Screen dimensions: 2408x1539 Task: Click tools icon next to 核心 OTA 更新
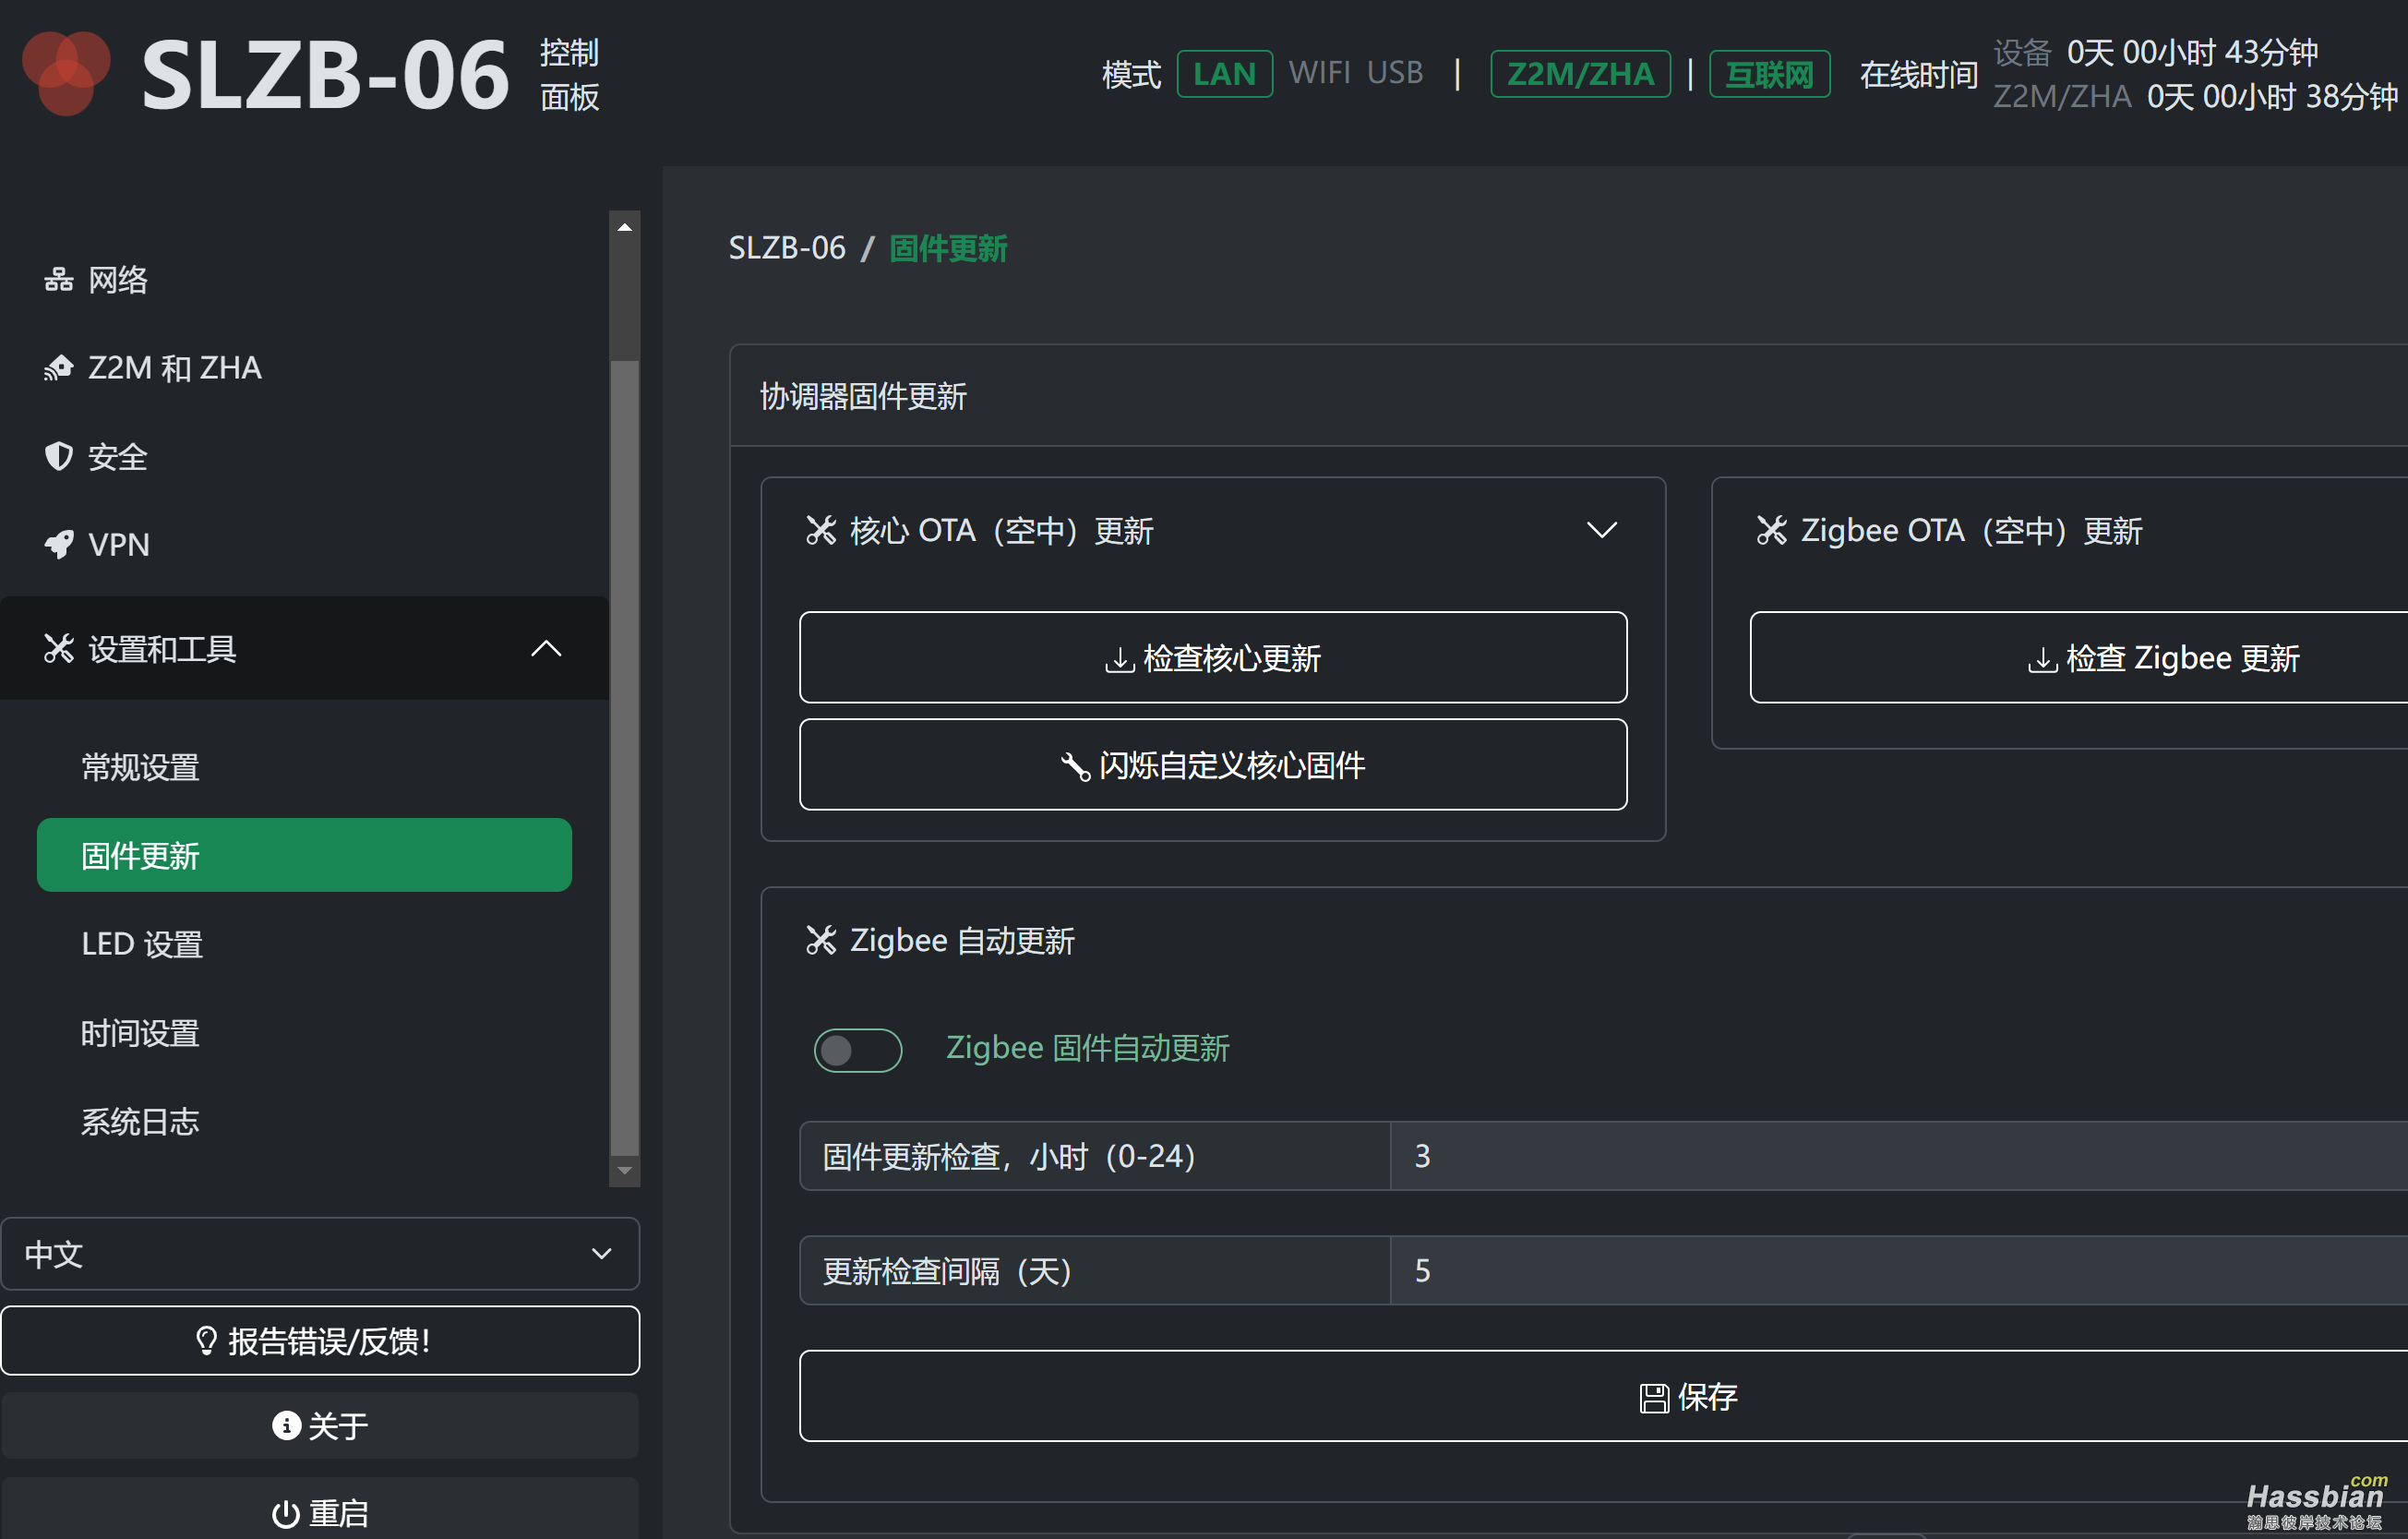(820, 530)
